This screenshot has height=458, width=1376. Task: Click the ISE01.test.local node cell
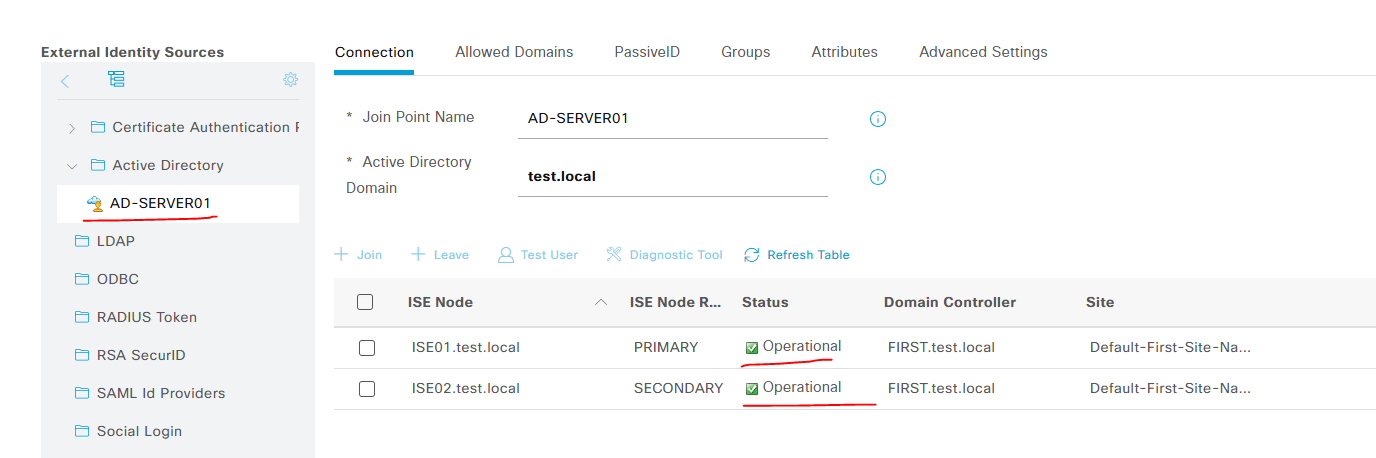tap(466, 348)
